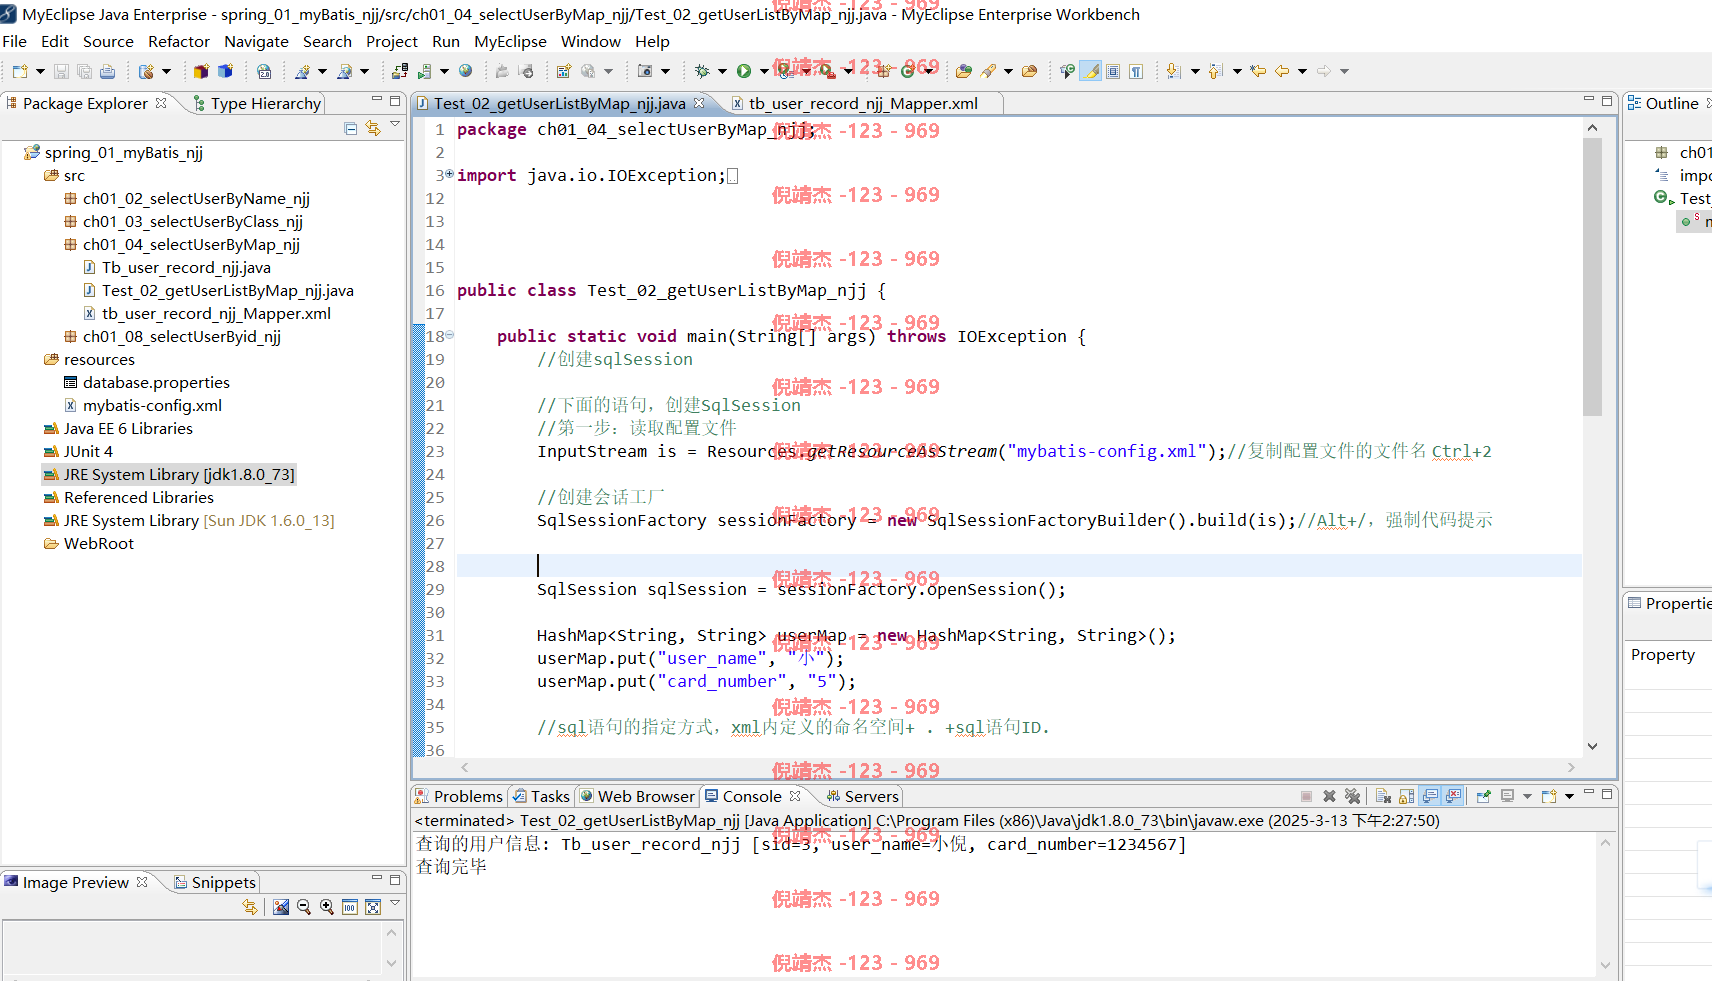Click Zoom Out icon in Image Preview
This screenshot has height=981, width=1712.
pos(304,907)
